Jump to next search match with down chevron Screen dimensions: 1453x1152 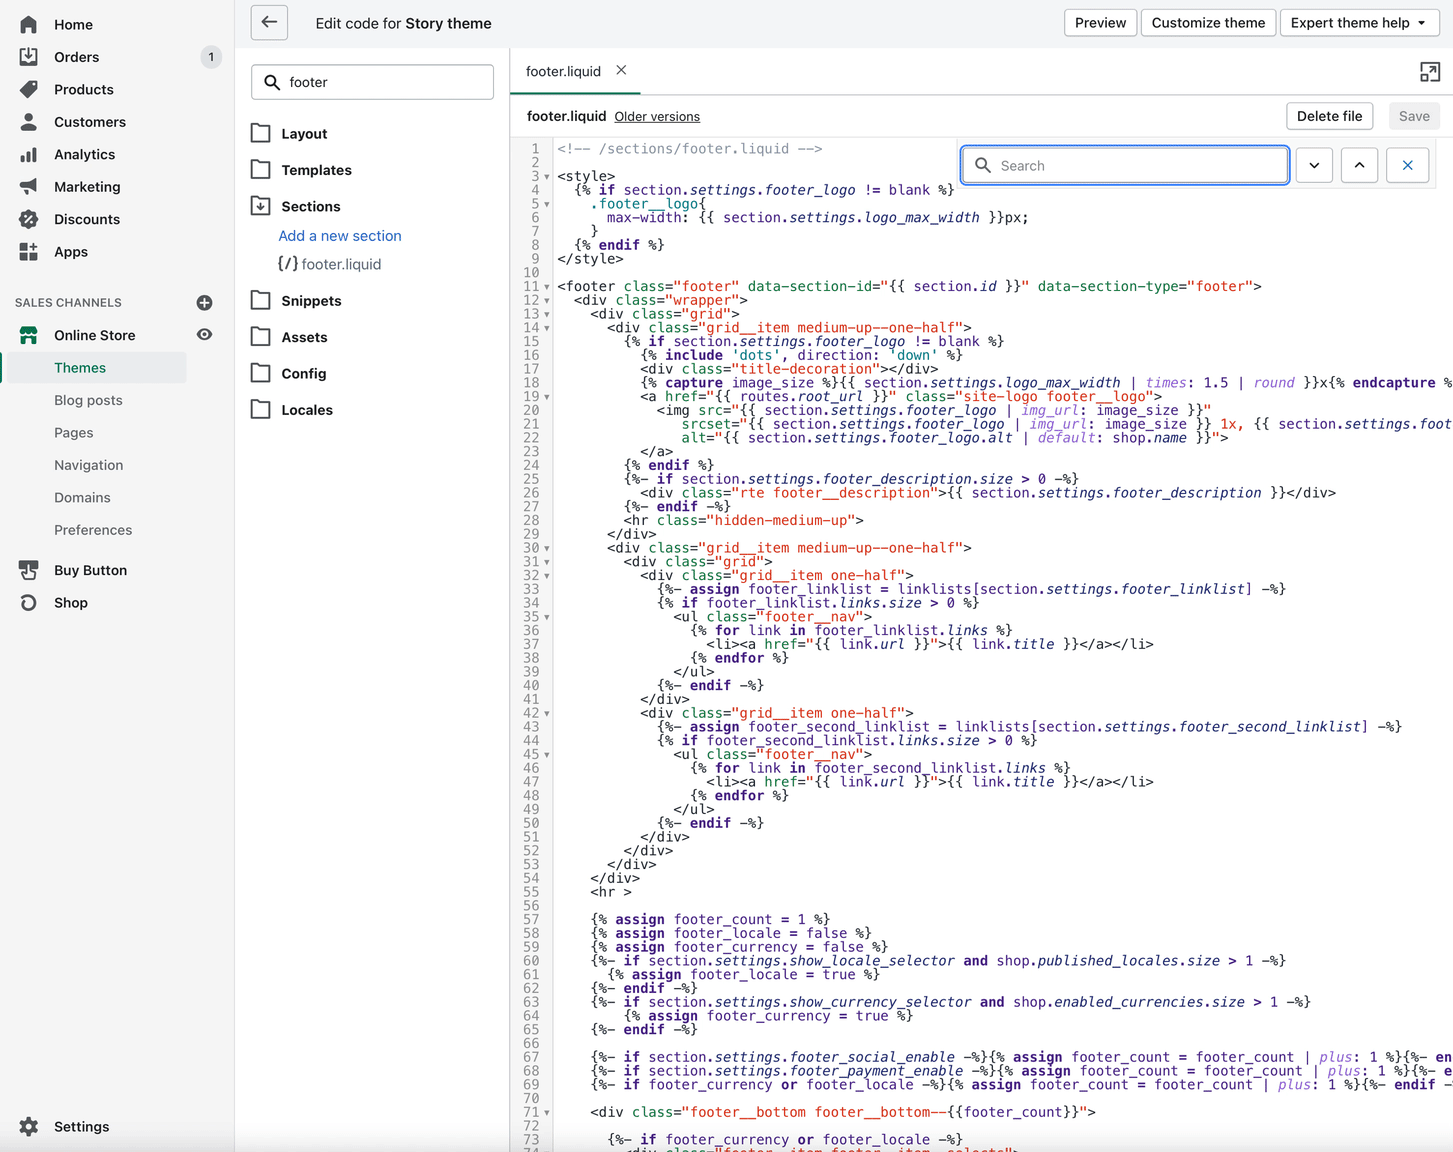1314,165
